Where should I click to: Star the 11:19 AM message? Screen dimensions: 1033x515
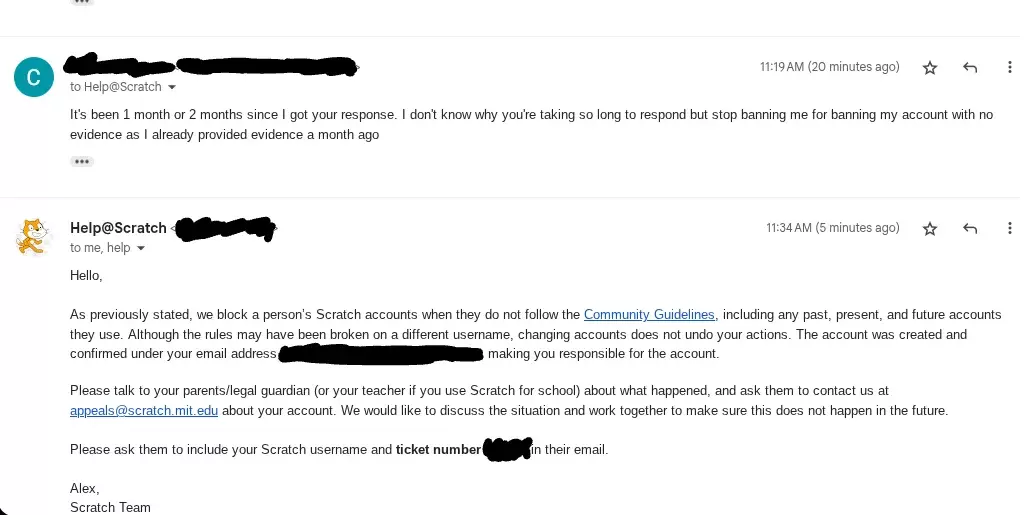coord(930,68)
